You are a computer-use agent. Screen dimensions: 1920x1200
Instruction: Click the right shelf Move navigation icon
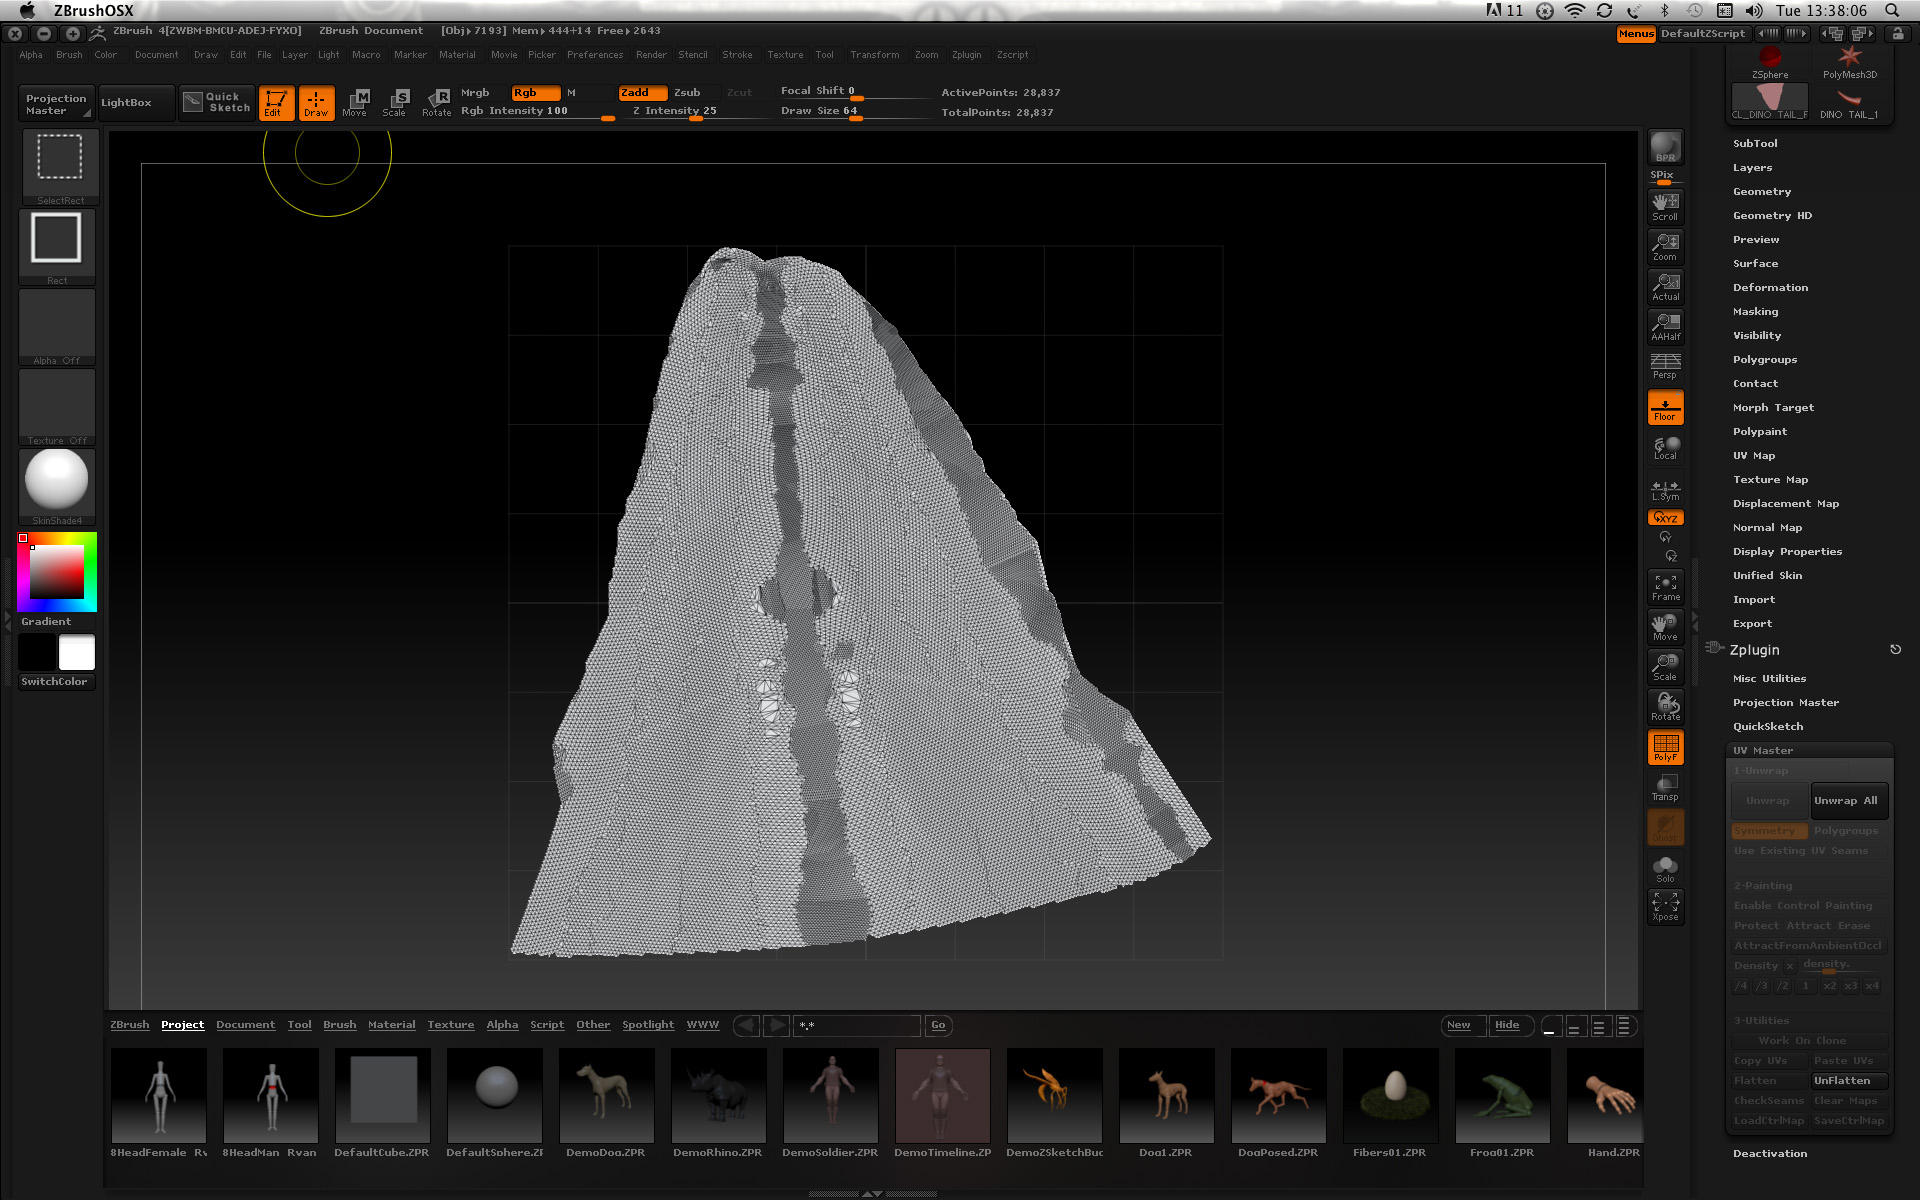click(x=1665, y=627)
